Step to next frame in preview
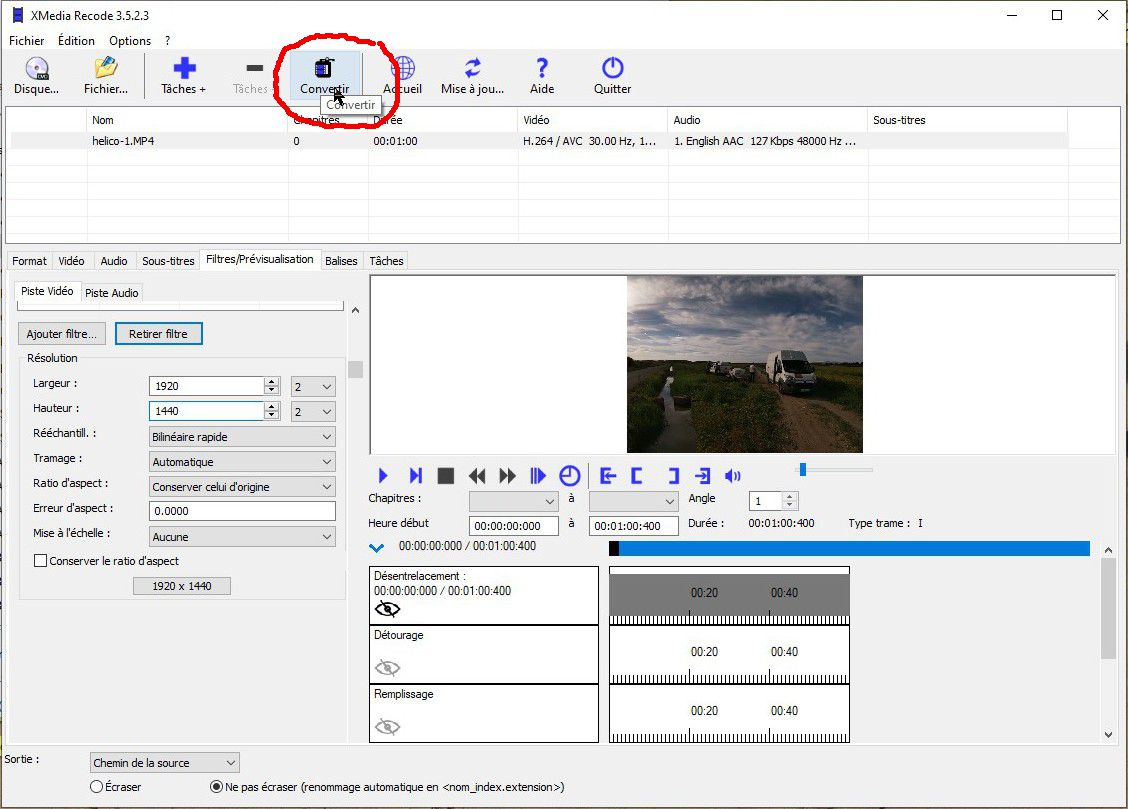The height and width of the screenshot is (809, 1128). coord(415,475)
